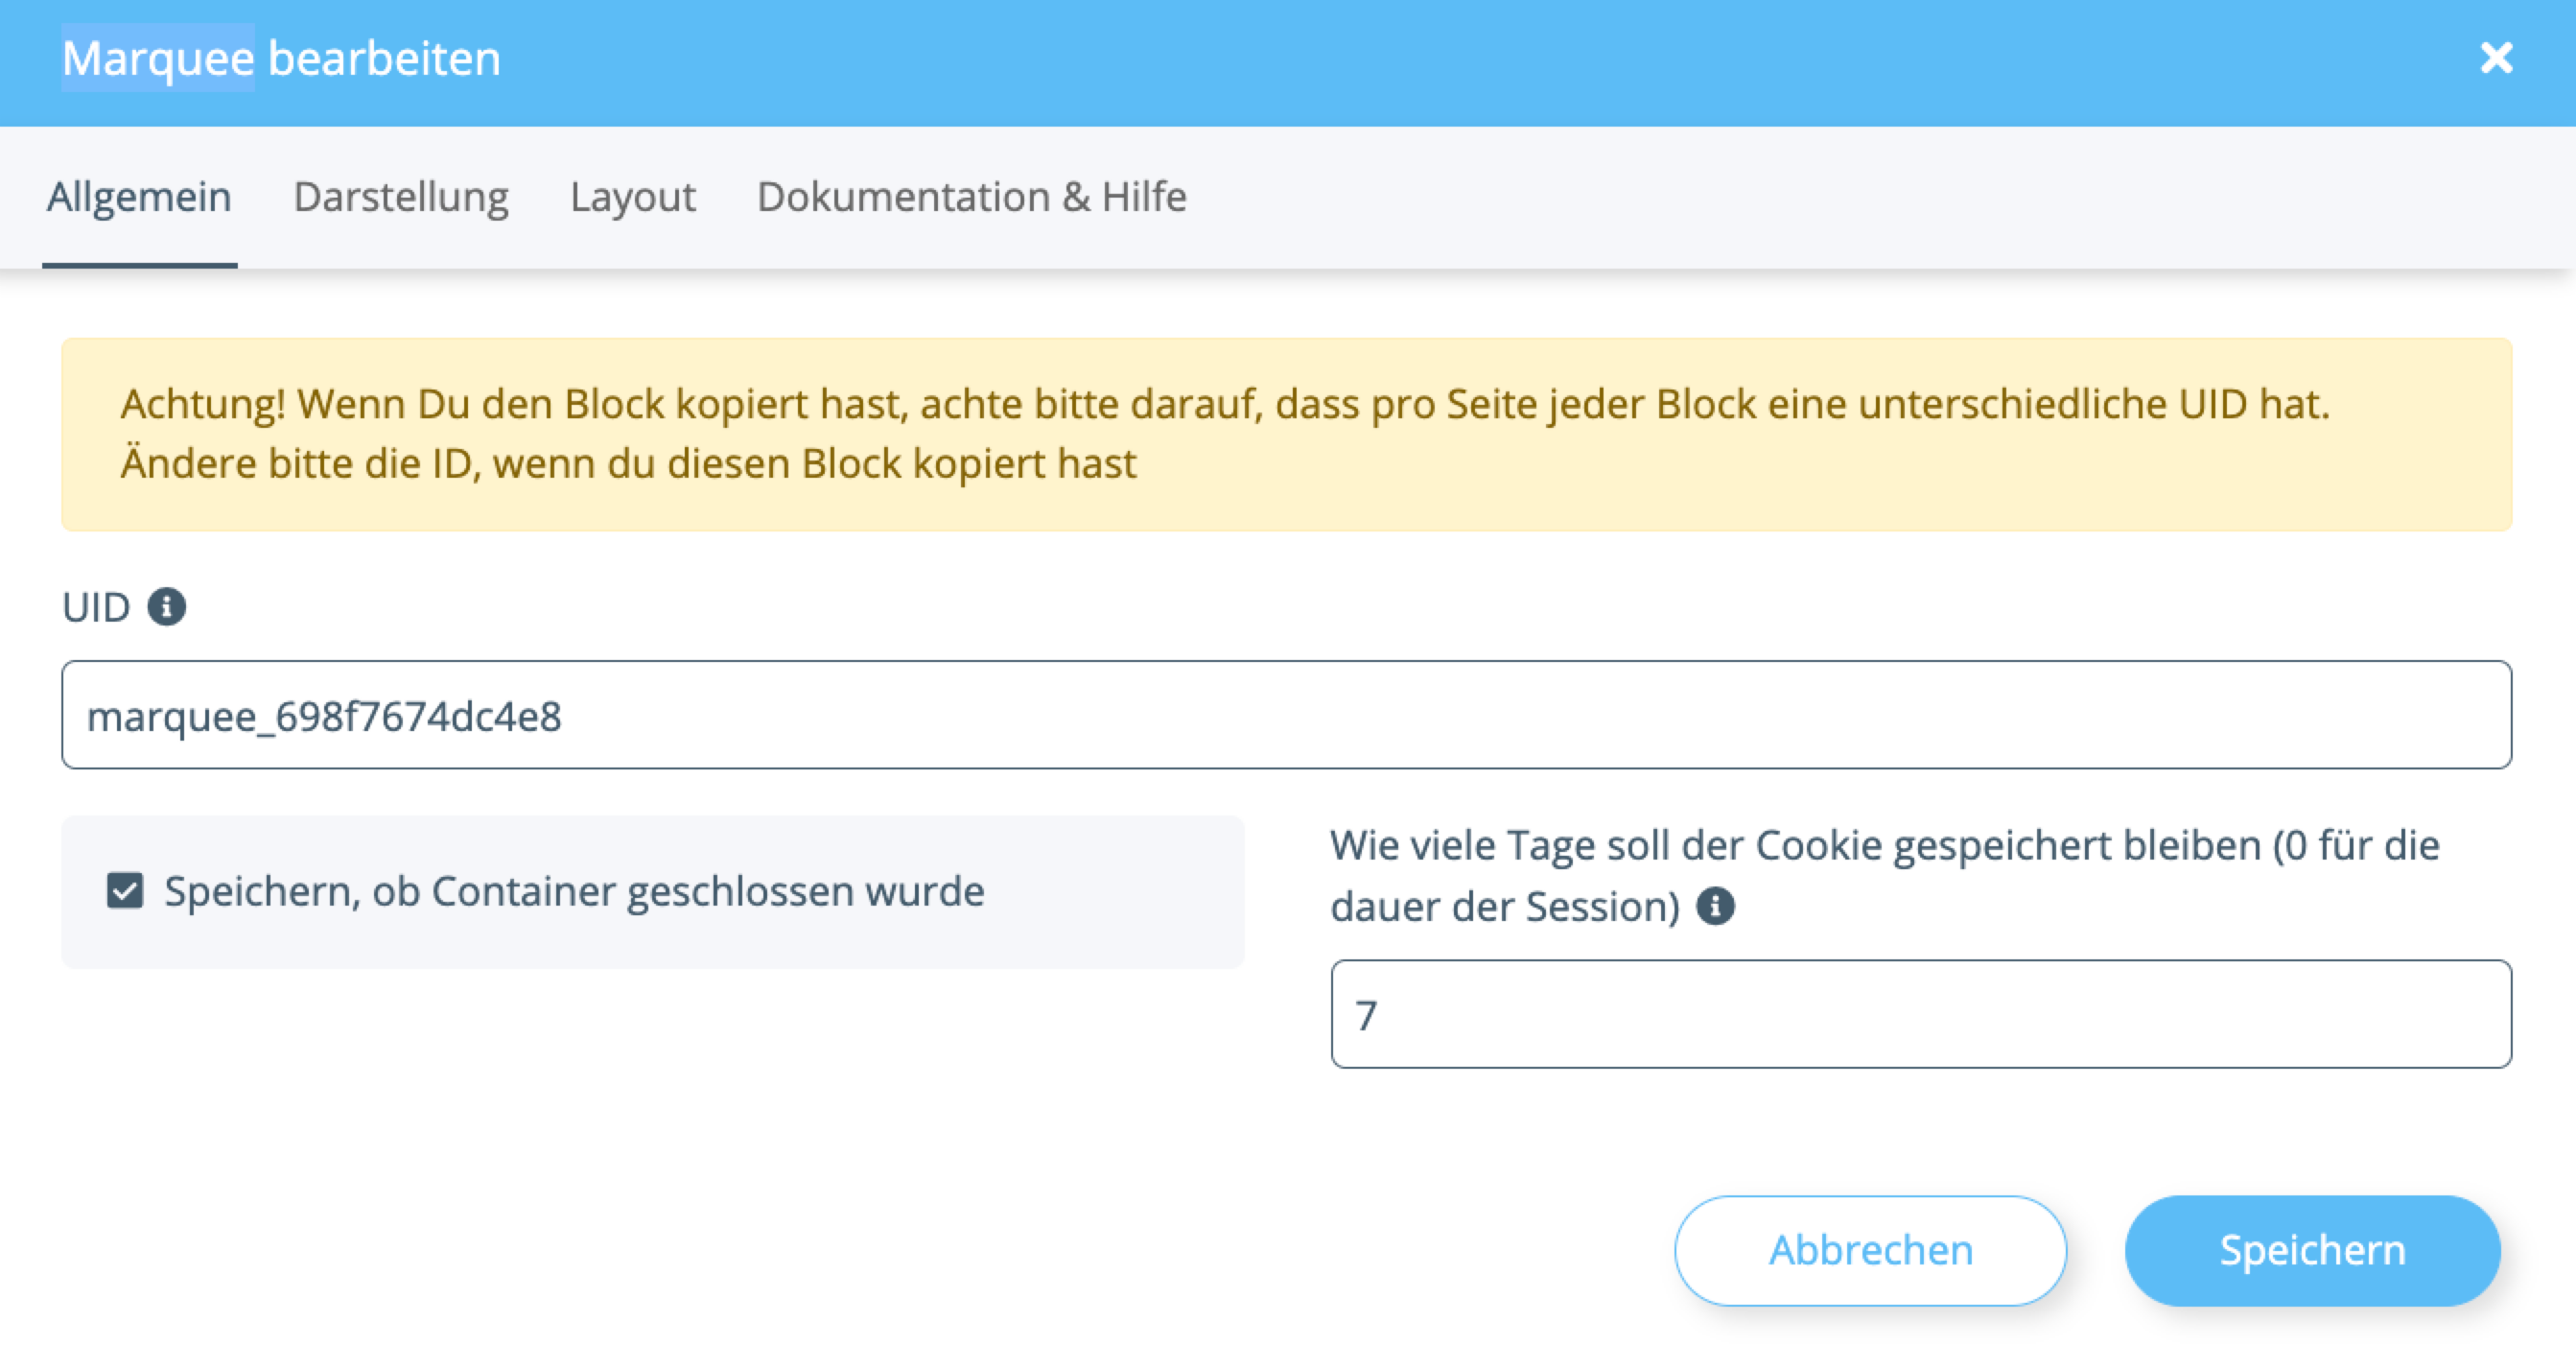Click the cookie duration info icon

1715,907
